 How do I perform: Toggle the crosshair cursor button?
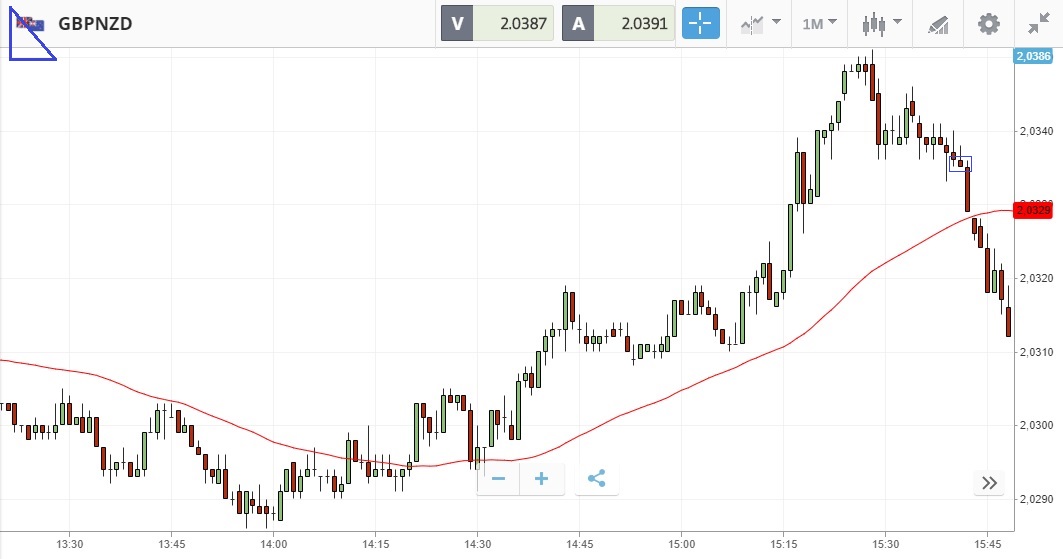(x=700, y=23)
